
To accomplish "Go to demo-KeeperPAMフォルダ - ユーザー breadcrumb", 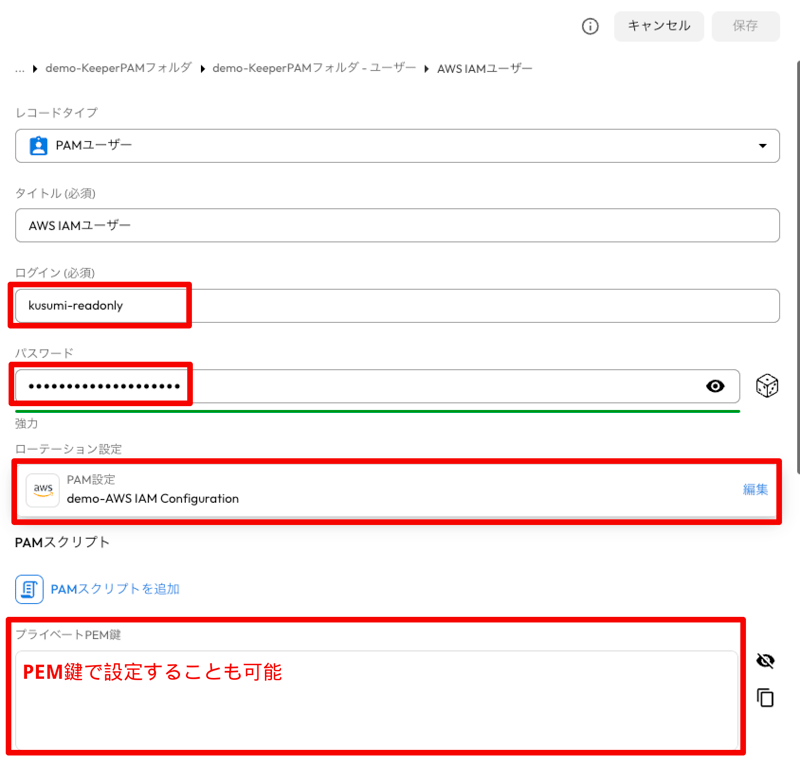I will 314,68.
